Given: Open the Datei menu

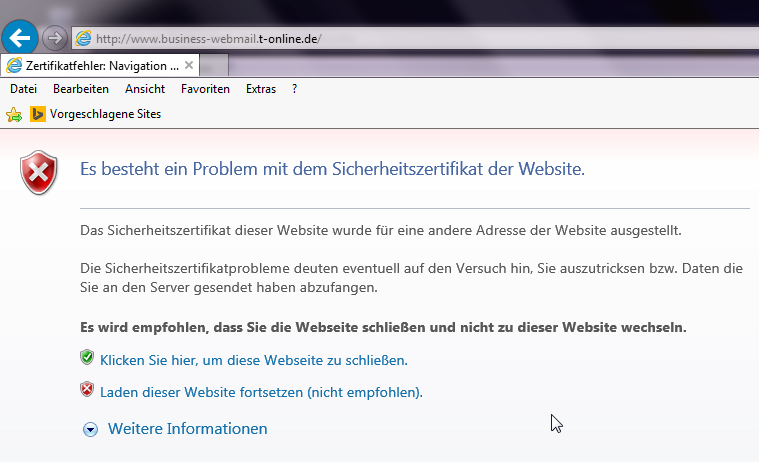Looking at the screenshot, I should click(23, 89).
